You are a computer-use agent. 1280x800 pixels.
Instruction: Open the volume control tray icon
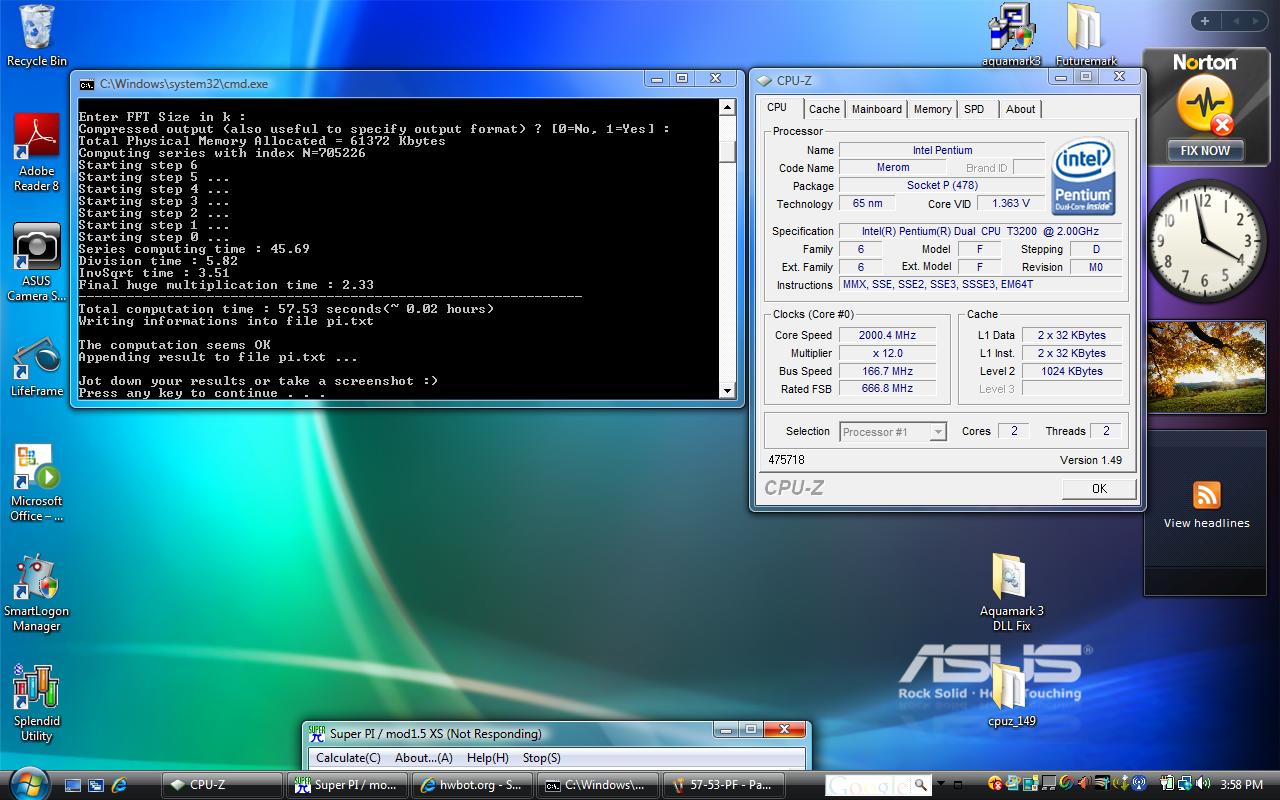1204,784
